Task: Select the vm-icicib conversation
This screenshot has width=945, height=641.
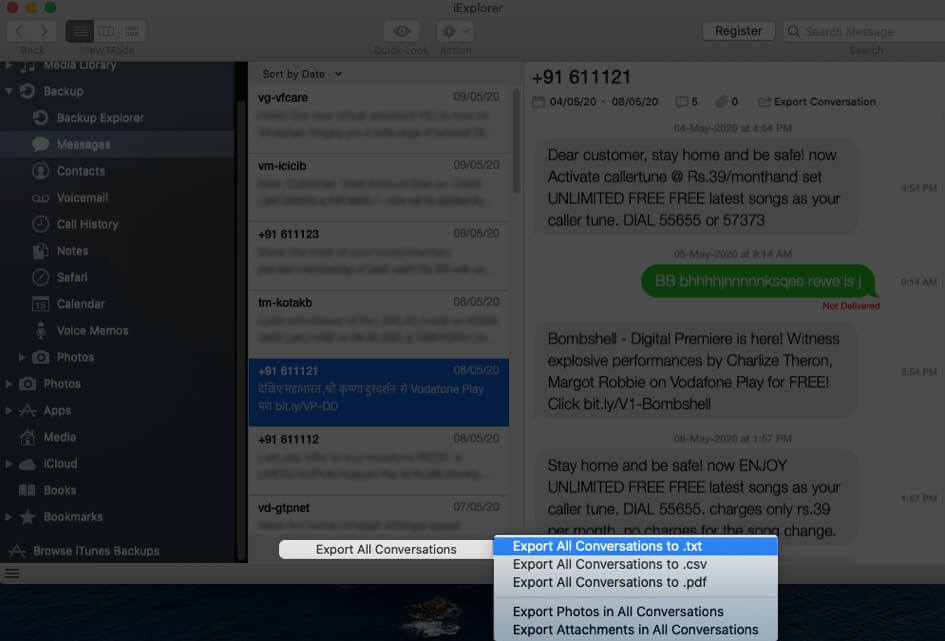Action: (378, 186)
